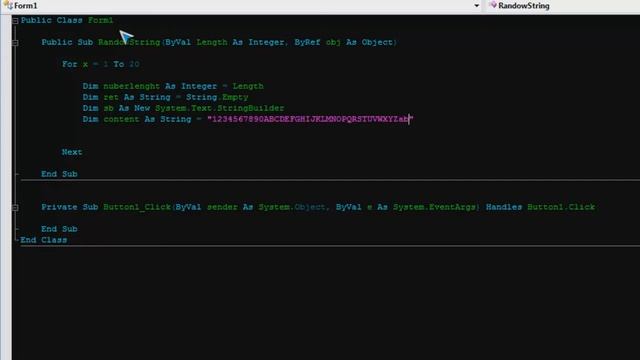Click the 'Public Class Form1' line

[67, 20]
